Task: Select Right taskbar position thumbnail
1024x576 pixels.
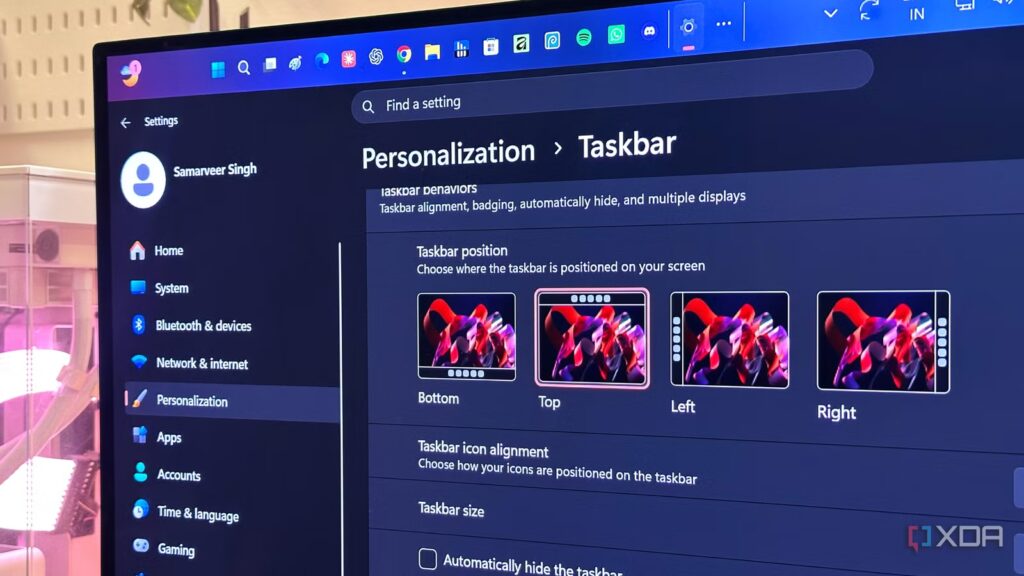Action: click(x=884, y=342)
